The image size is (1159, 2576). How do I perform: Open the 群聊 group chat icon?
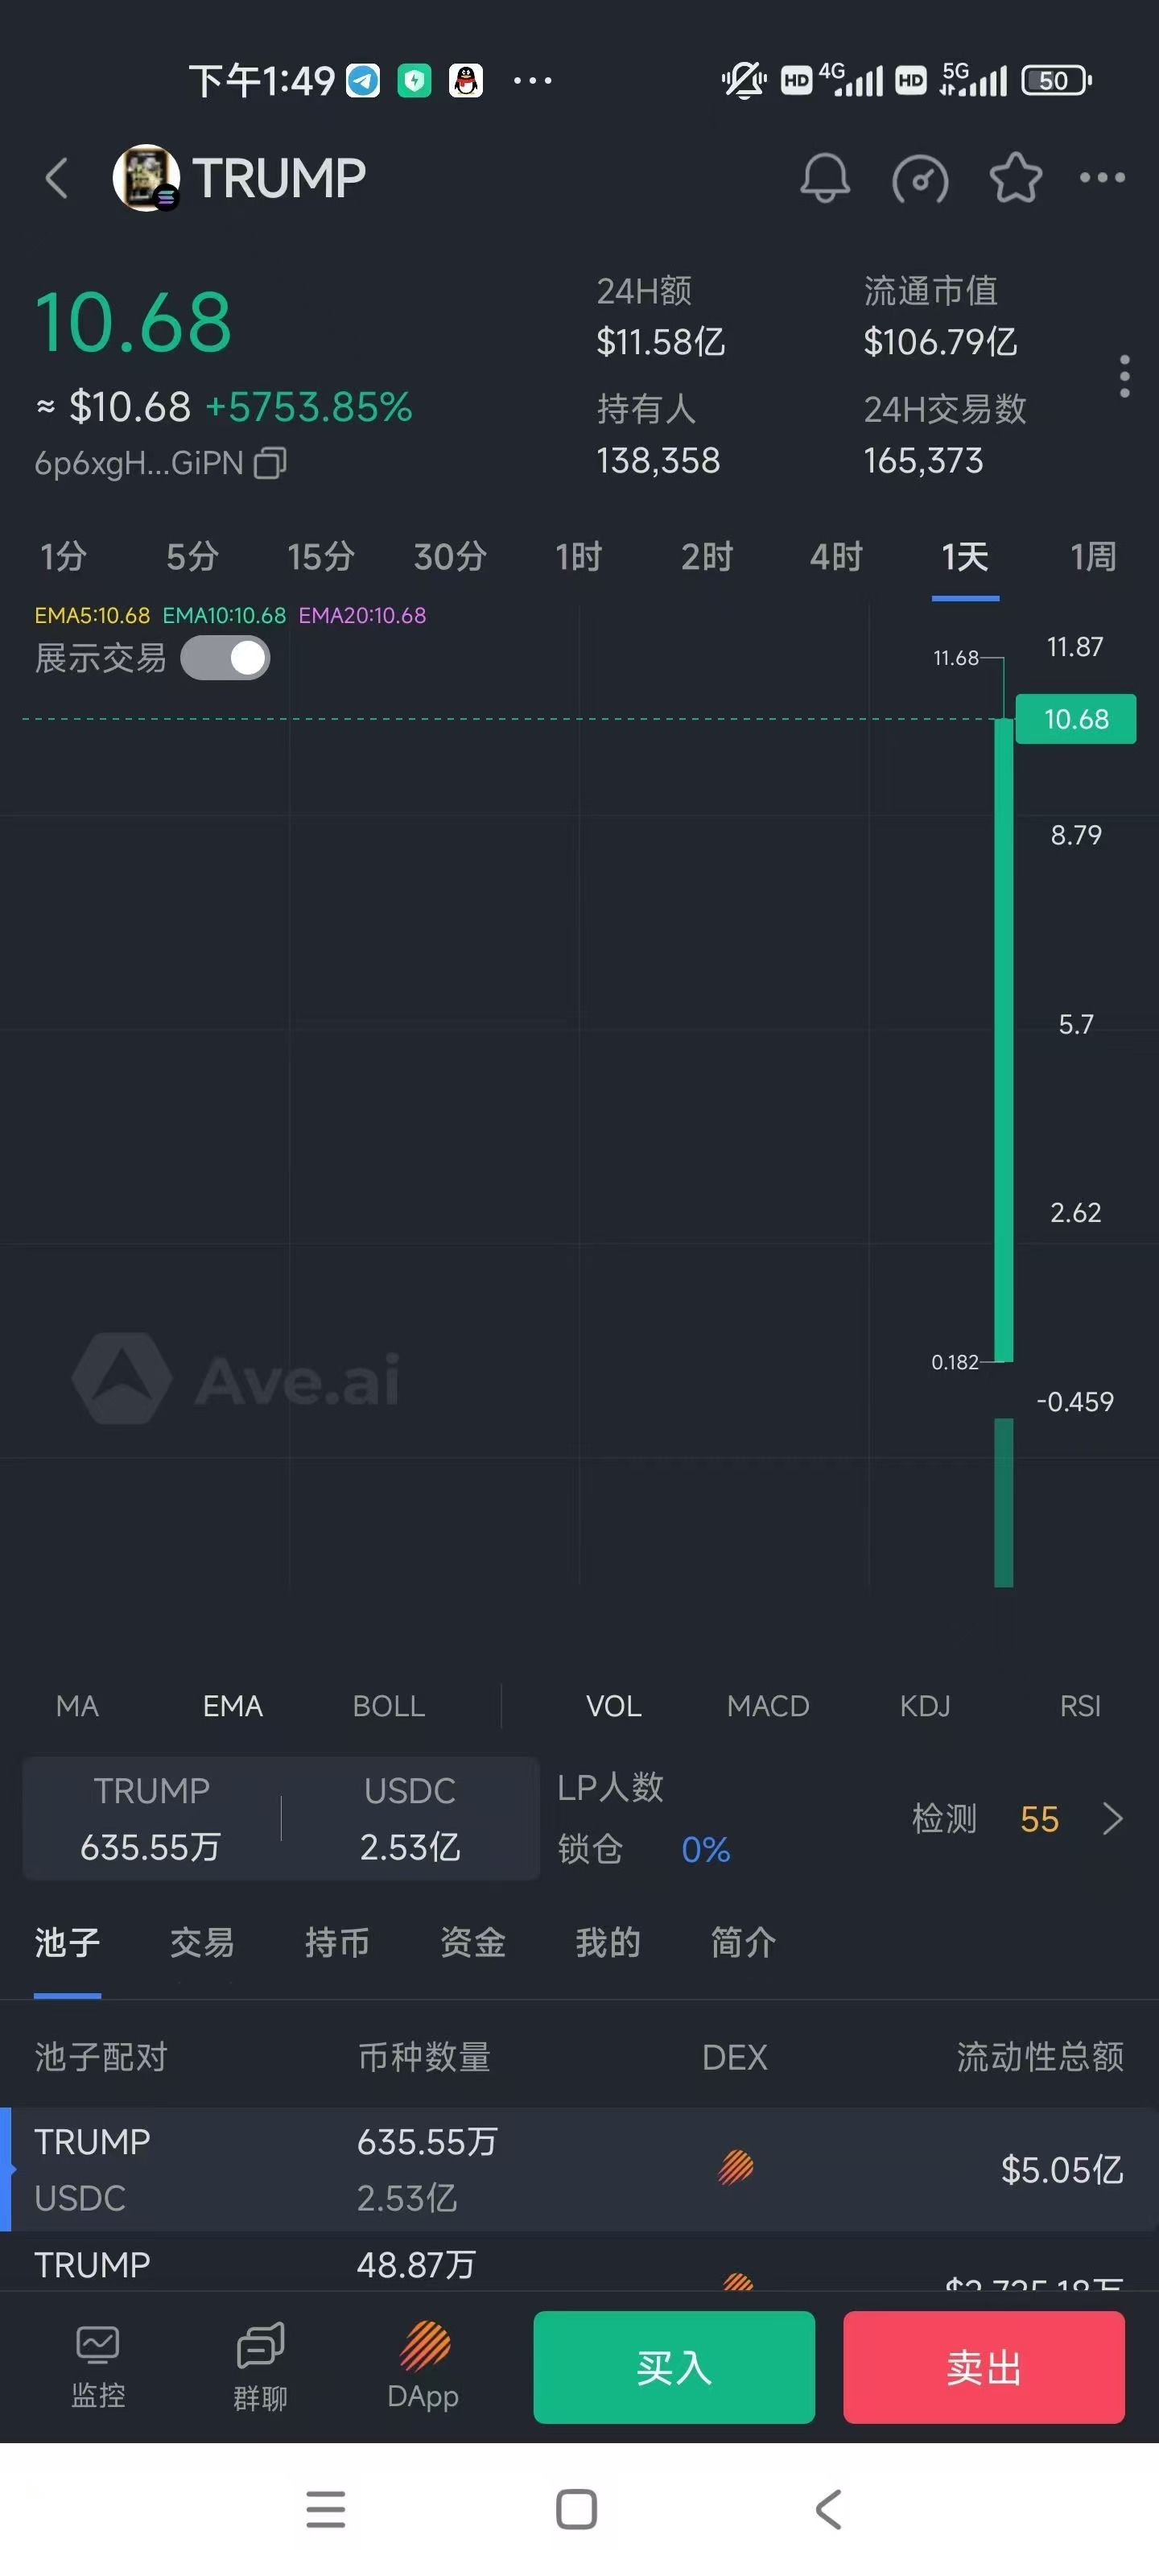260,2365
